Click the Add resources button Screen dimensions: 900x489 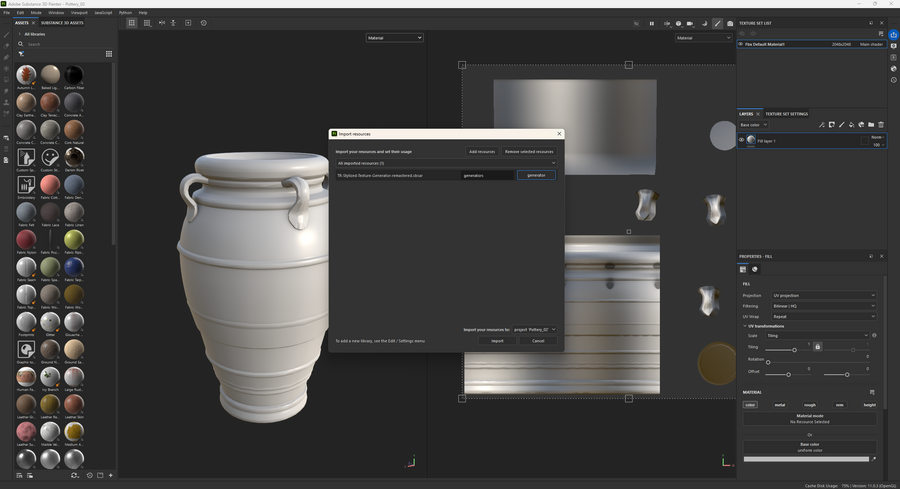pyautogui.click(x=482, y=151)
